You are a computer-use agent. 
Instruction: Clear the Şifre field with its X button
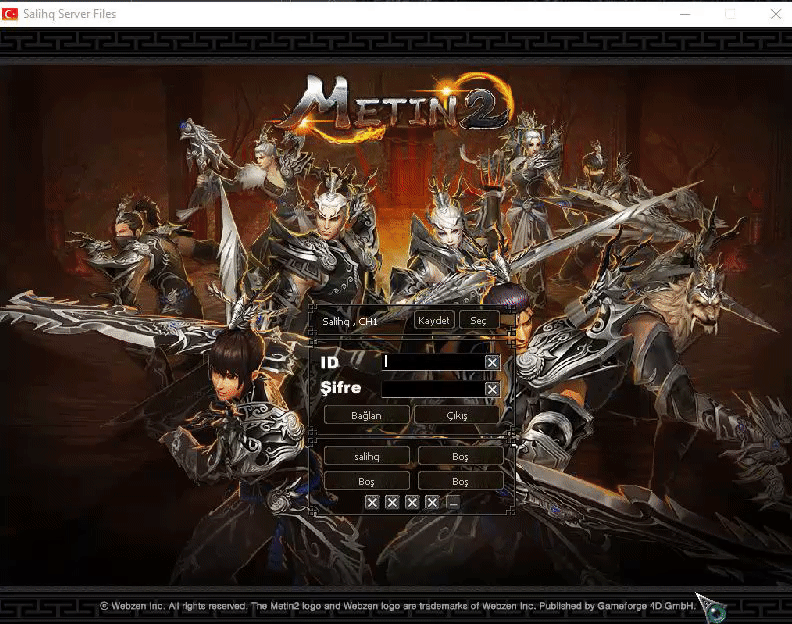492,389
